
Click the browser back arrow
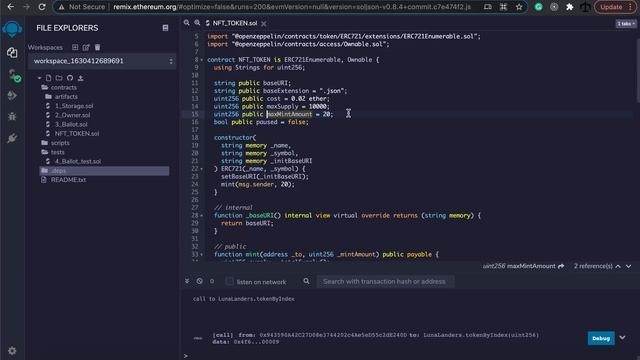[11, 7]
